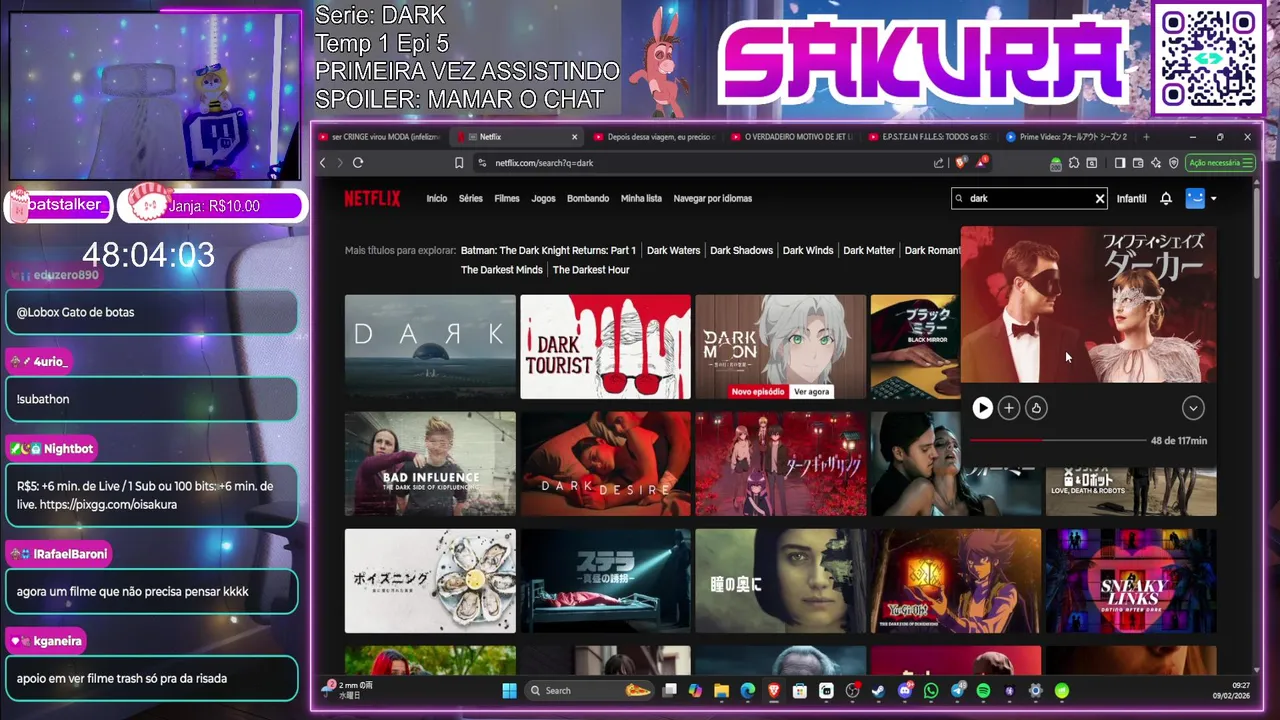Click into the Netflix search field containing dark
This screenshot has width=1280, height=720.
[1028, 198]
